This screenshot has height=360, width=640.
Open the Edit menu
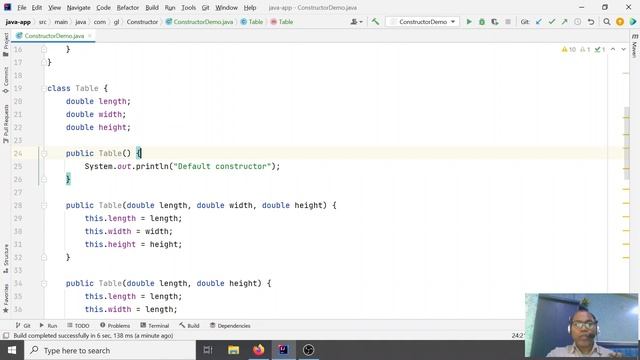[x=37, y=7]
